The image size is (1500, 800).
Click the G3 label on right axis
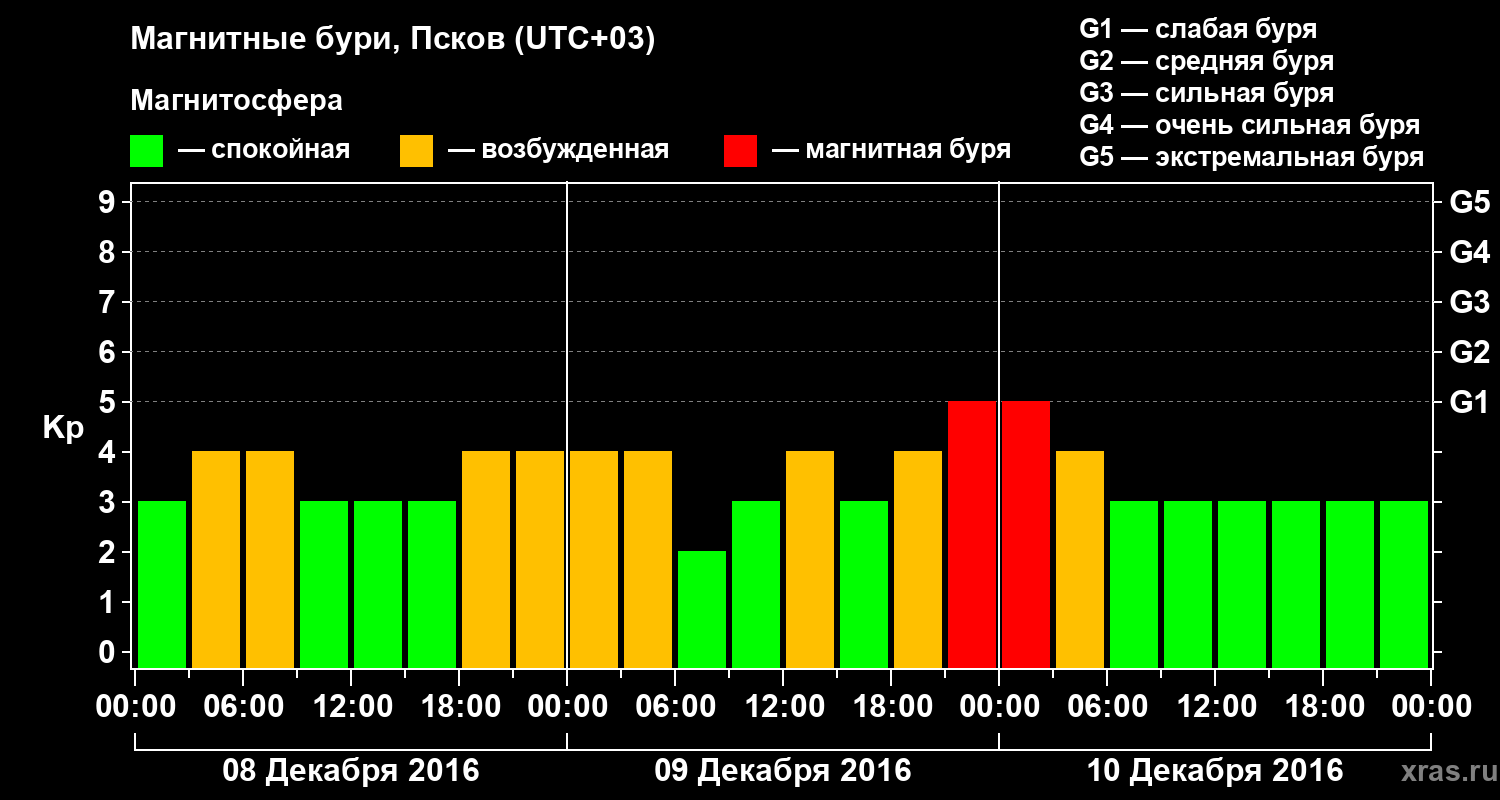(1469, 302)
